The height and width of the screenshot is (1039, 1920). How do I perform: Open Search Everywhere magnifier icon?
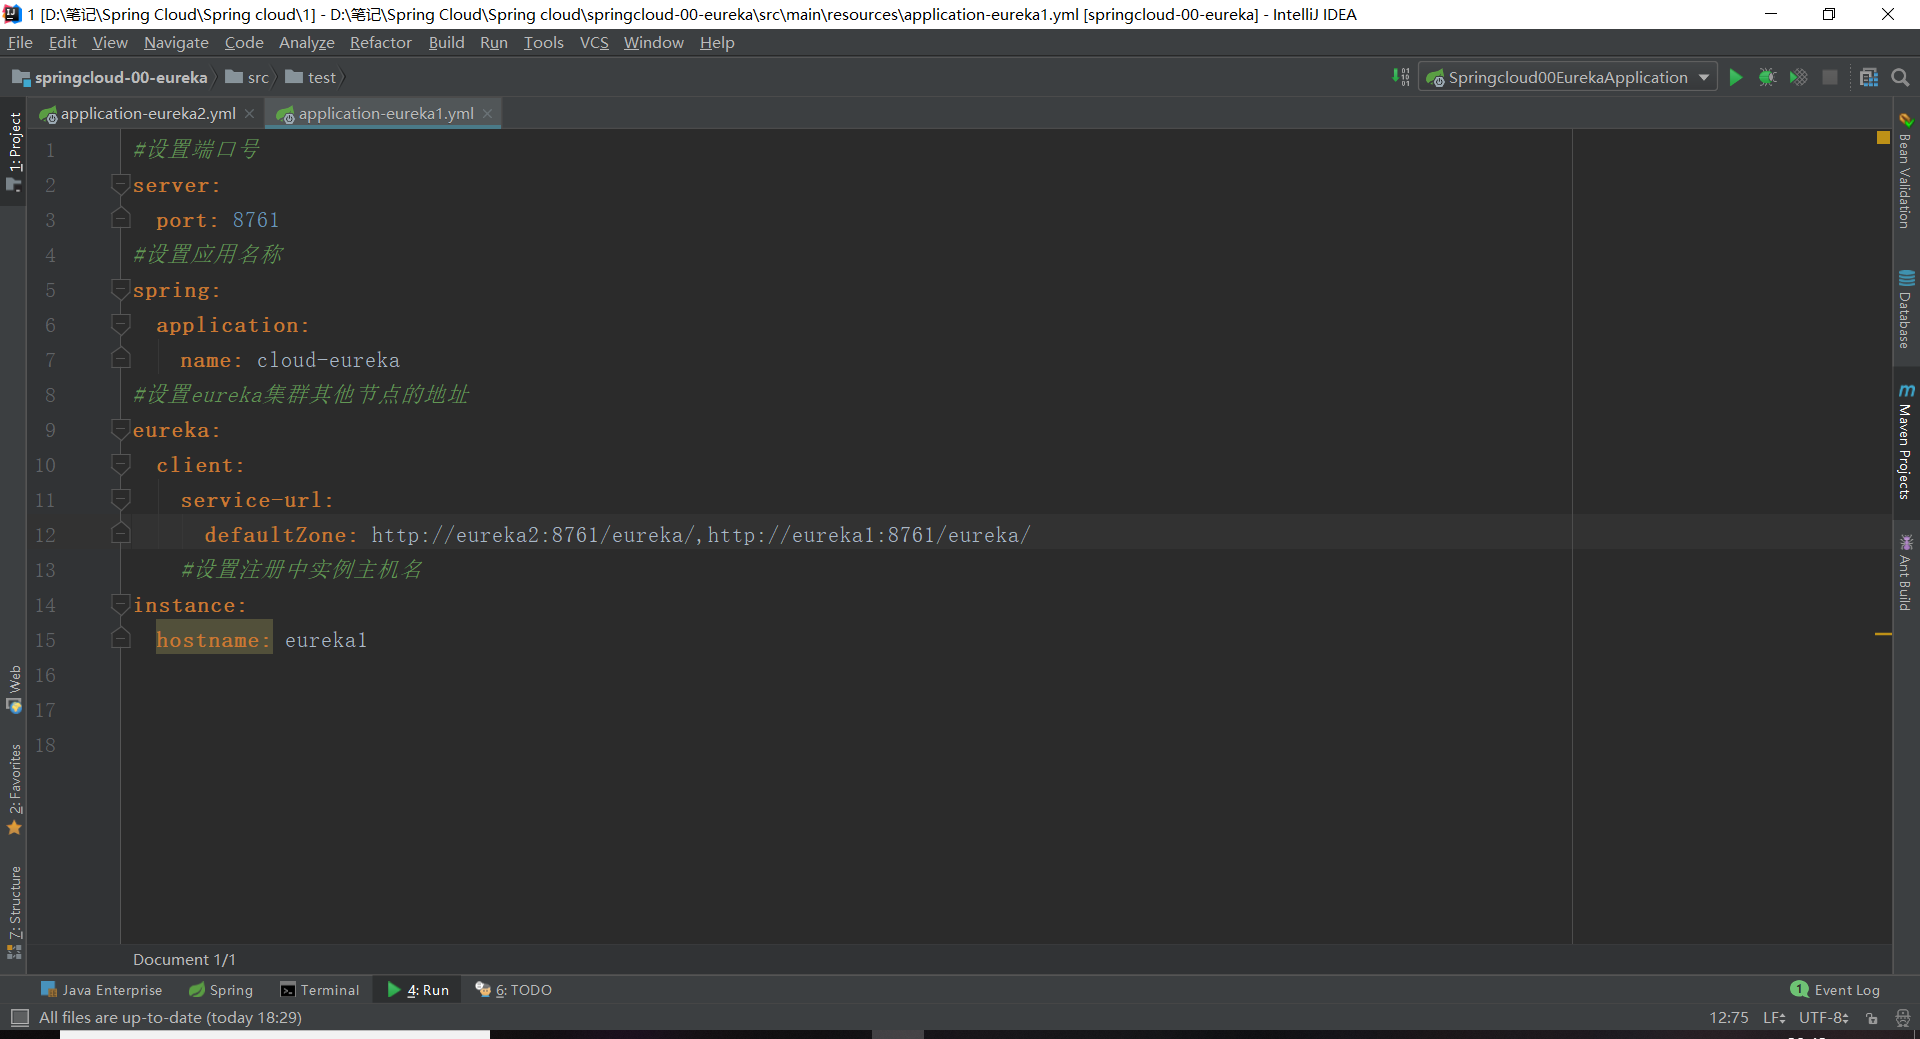click(x=1900, y=78)
